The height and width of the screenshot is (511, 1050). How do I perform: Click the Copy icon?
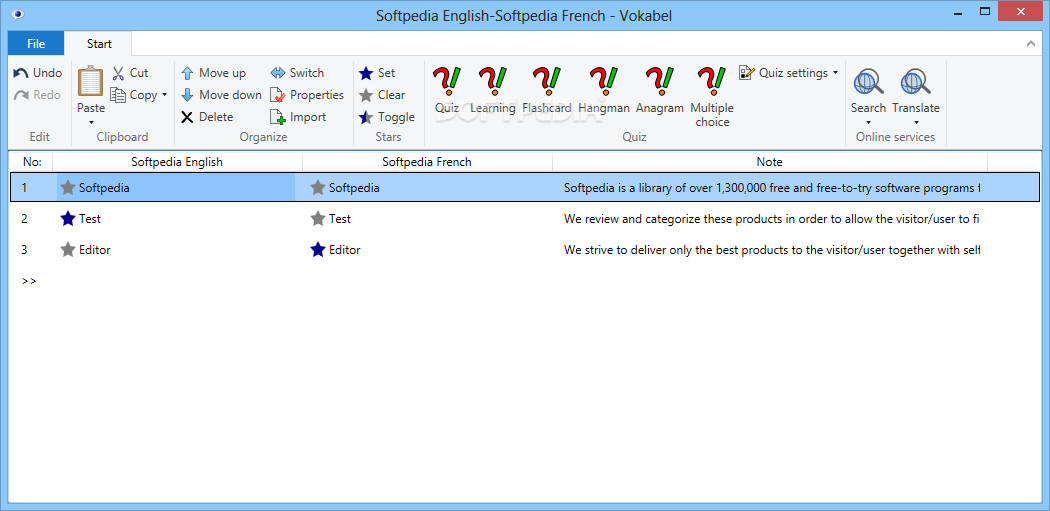pyautogui.click(x=119, y=95)
